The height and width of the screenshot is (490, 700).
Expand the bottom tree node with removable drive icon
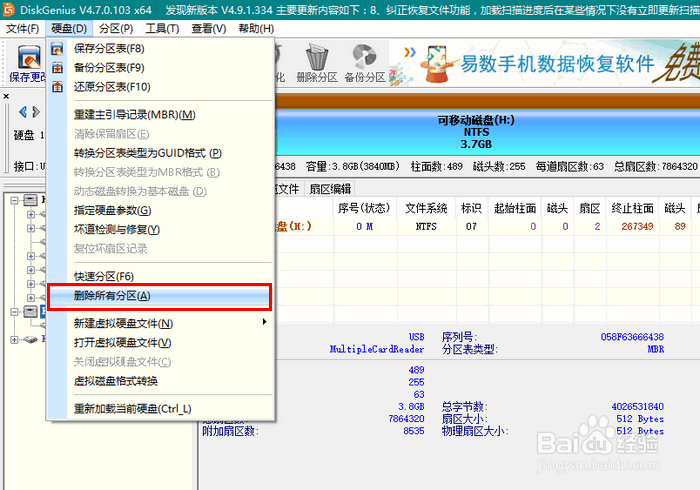(x=14, y=340)
